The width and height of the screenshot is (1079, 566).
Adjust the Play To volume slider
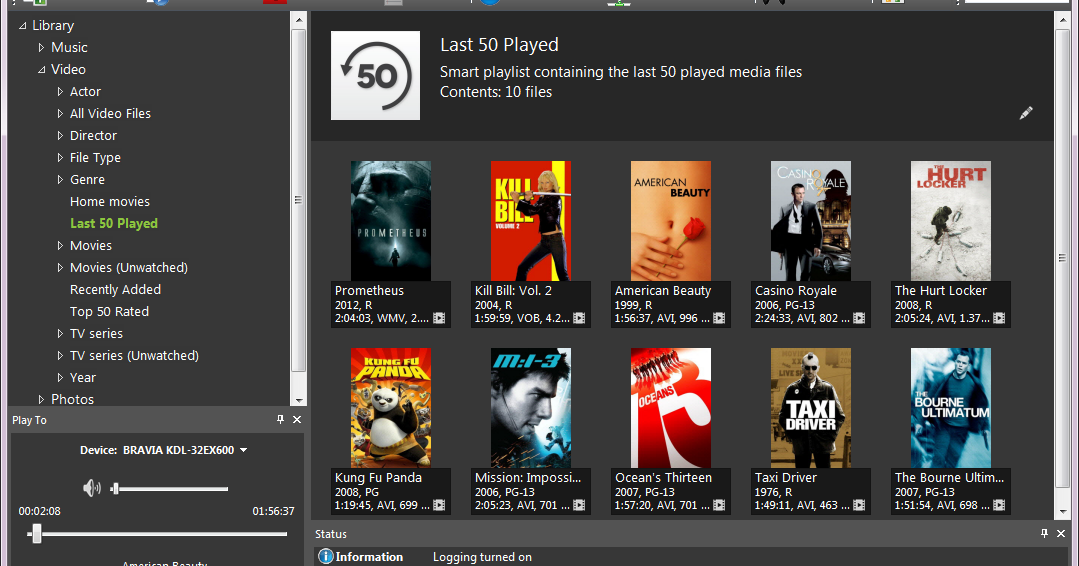pos(116,489)
